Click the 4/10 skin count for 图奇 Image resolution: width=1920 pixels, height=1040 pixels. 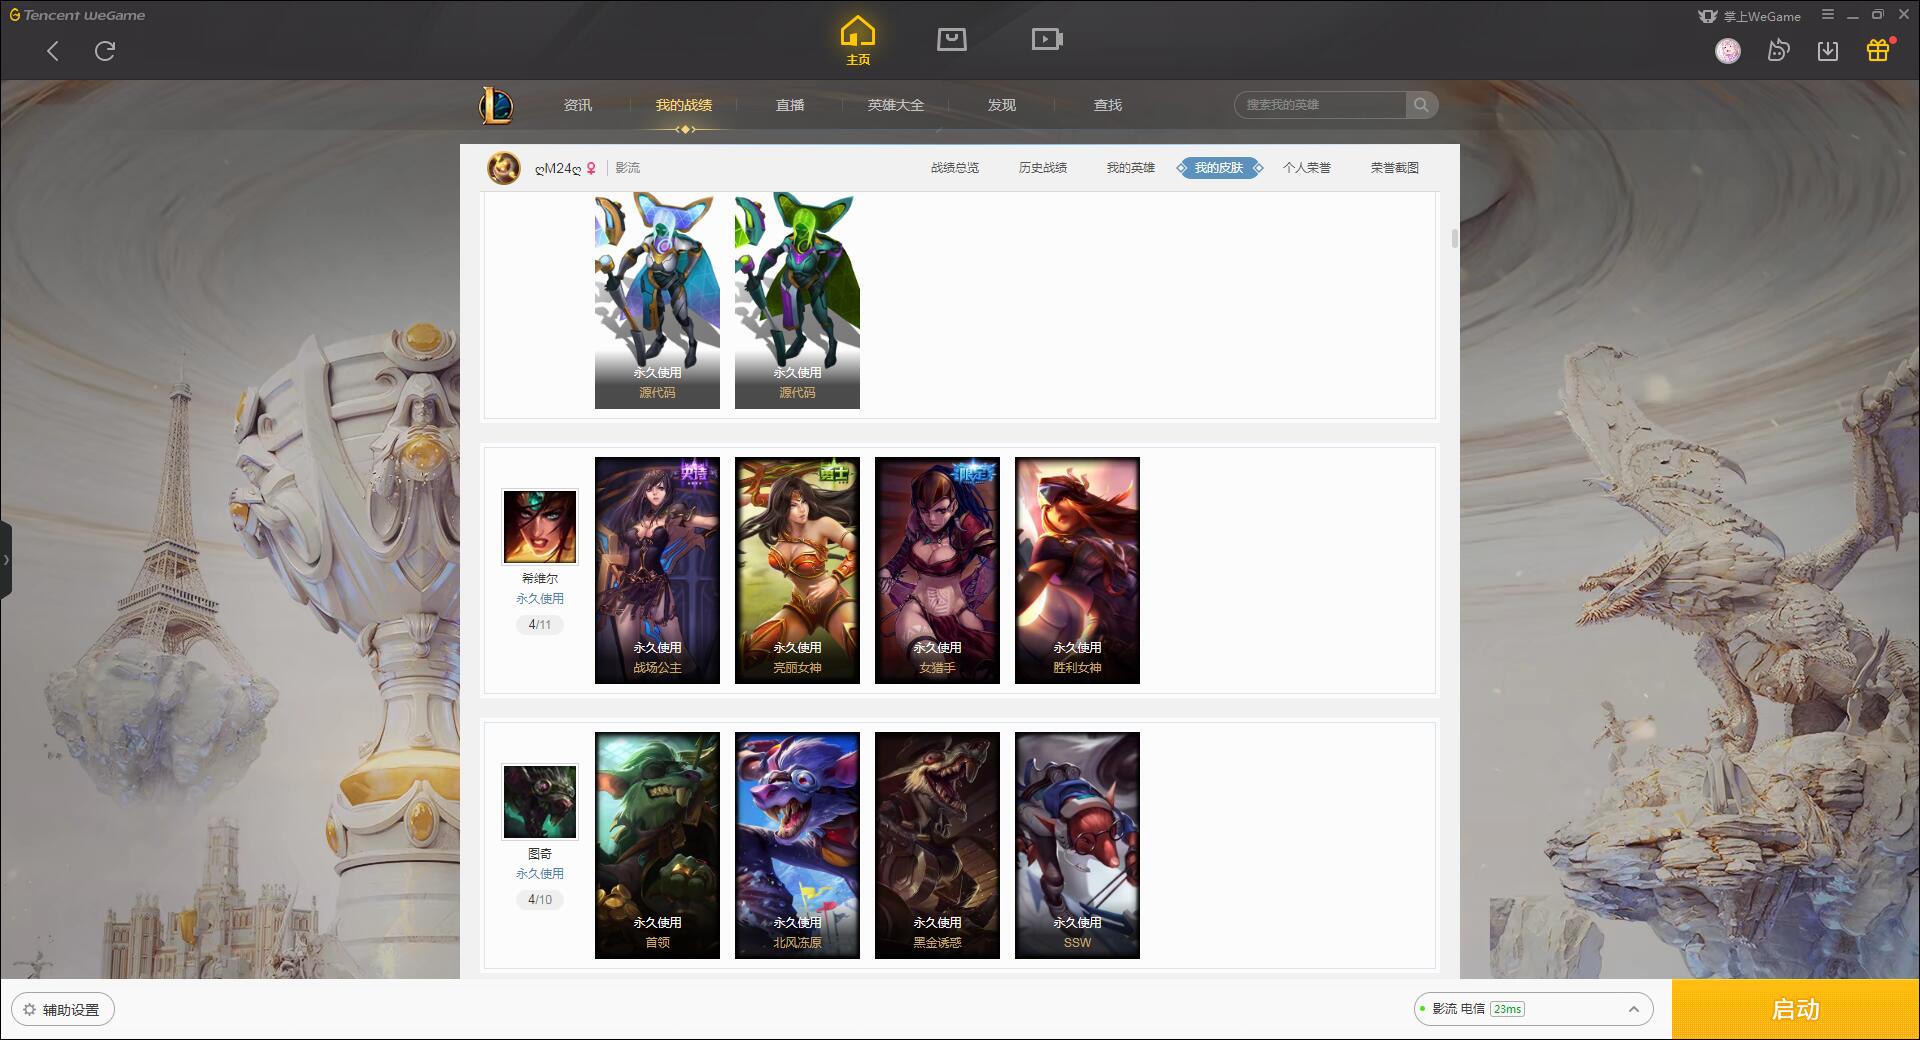point(540,899)
